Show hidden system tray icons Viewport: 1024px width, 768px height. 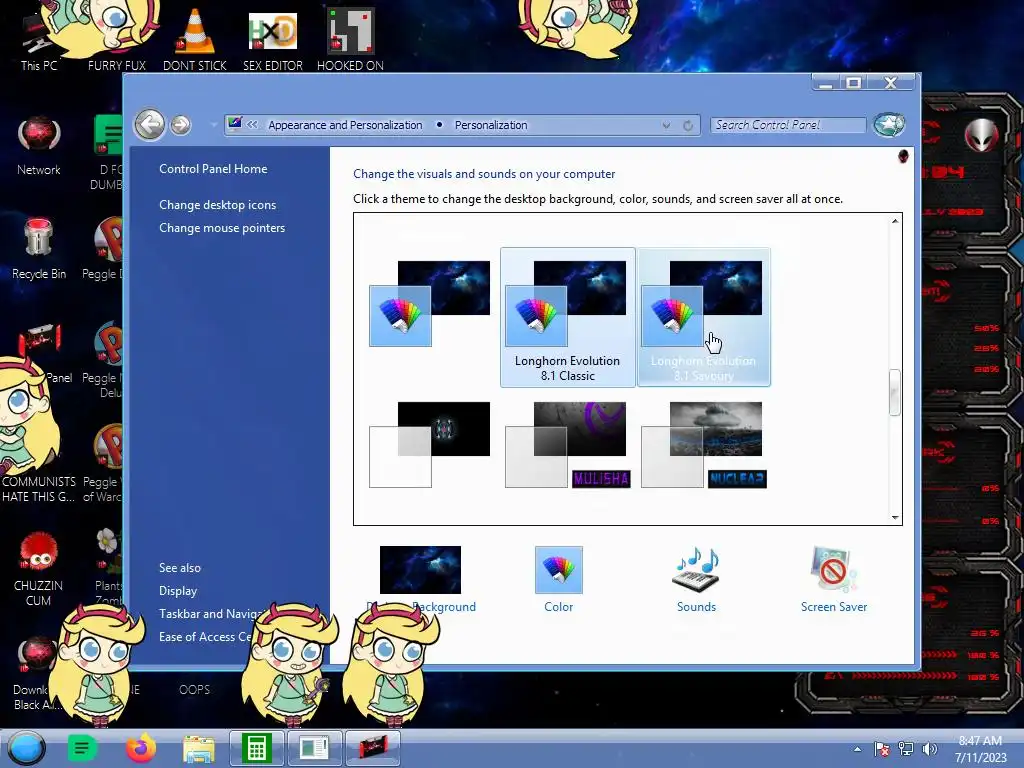[x=857, y=749]
